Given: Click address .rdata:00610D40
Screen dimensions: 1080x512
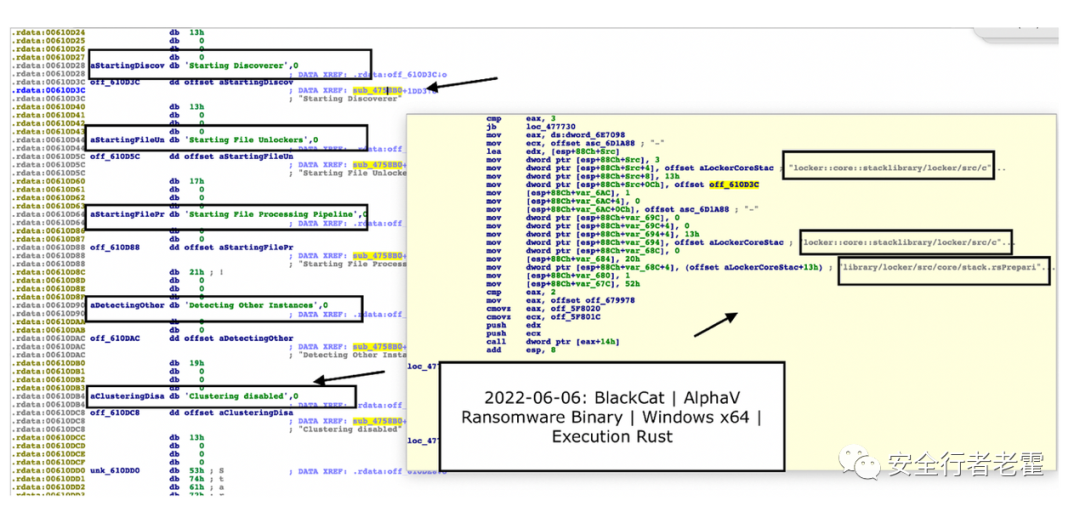Looking at the screenshot, I should pyautogui.click(x=48, y=107).
